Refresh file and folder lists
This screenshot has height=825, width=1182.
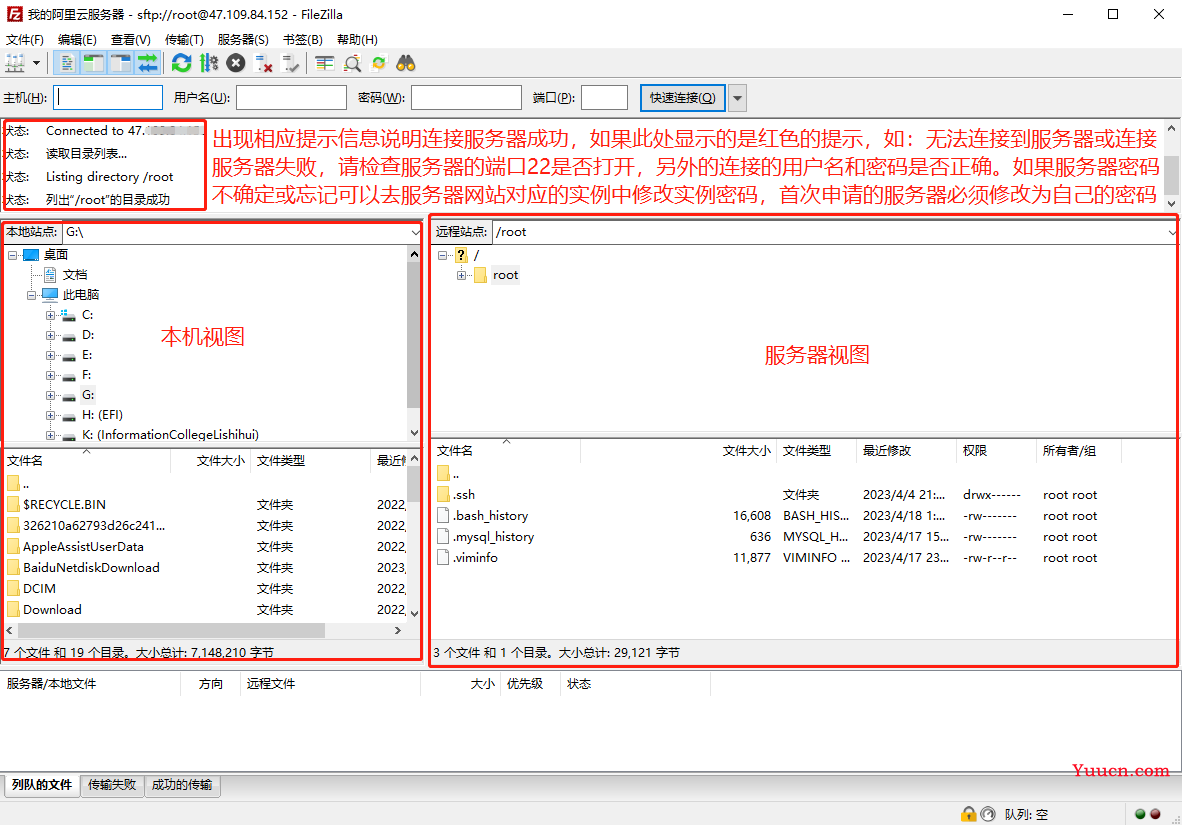pos(182,63)
